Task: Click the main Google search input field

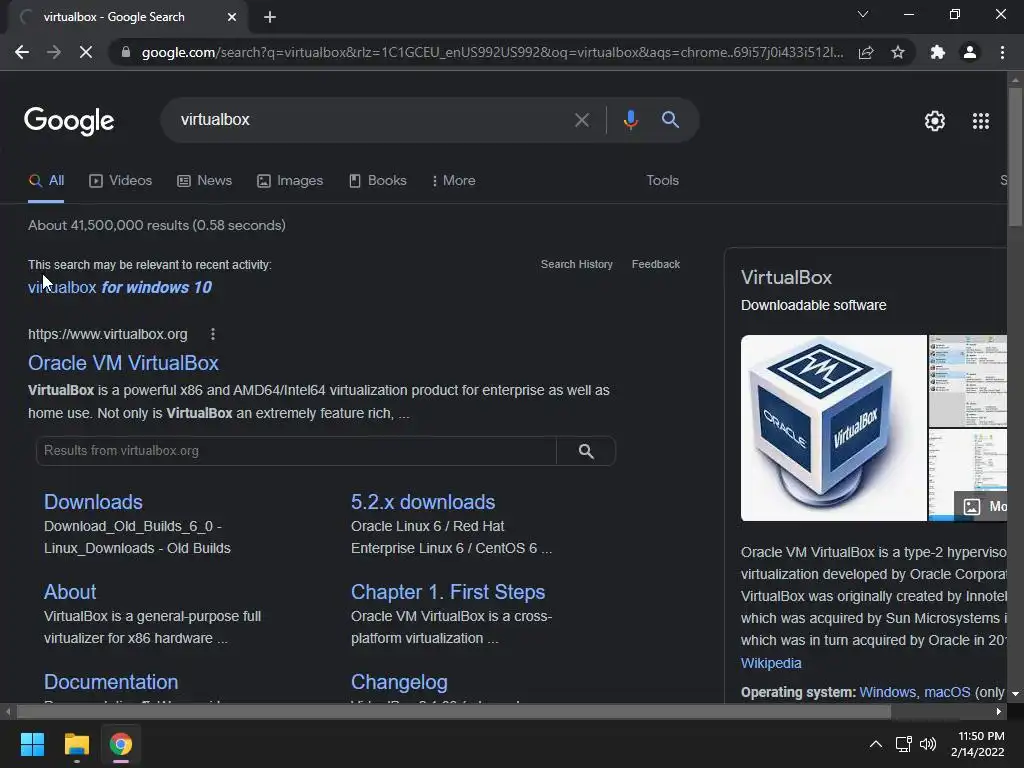Action: point(372,120)
